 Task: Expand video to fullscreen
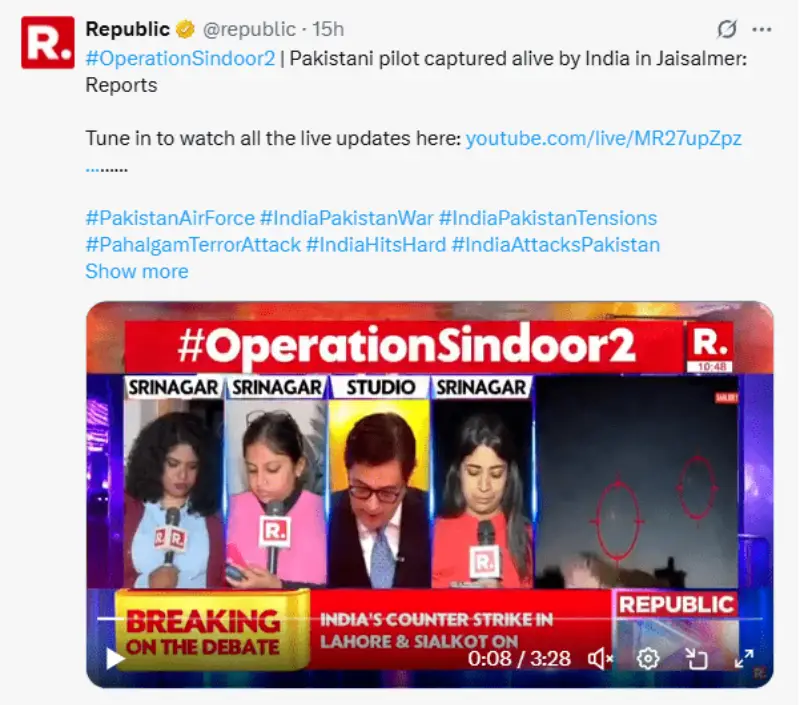pyautogui.click(x=744, y=659)
